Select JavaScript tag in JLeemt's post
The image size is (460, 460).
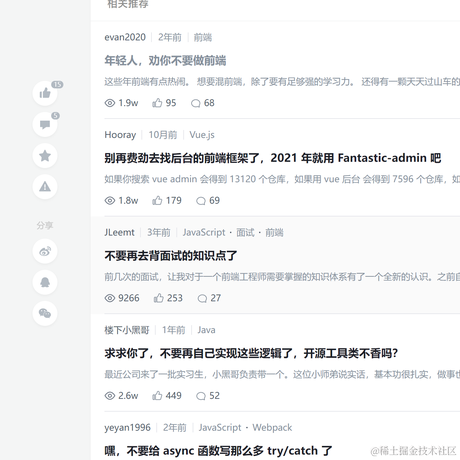coord(204,232)
